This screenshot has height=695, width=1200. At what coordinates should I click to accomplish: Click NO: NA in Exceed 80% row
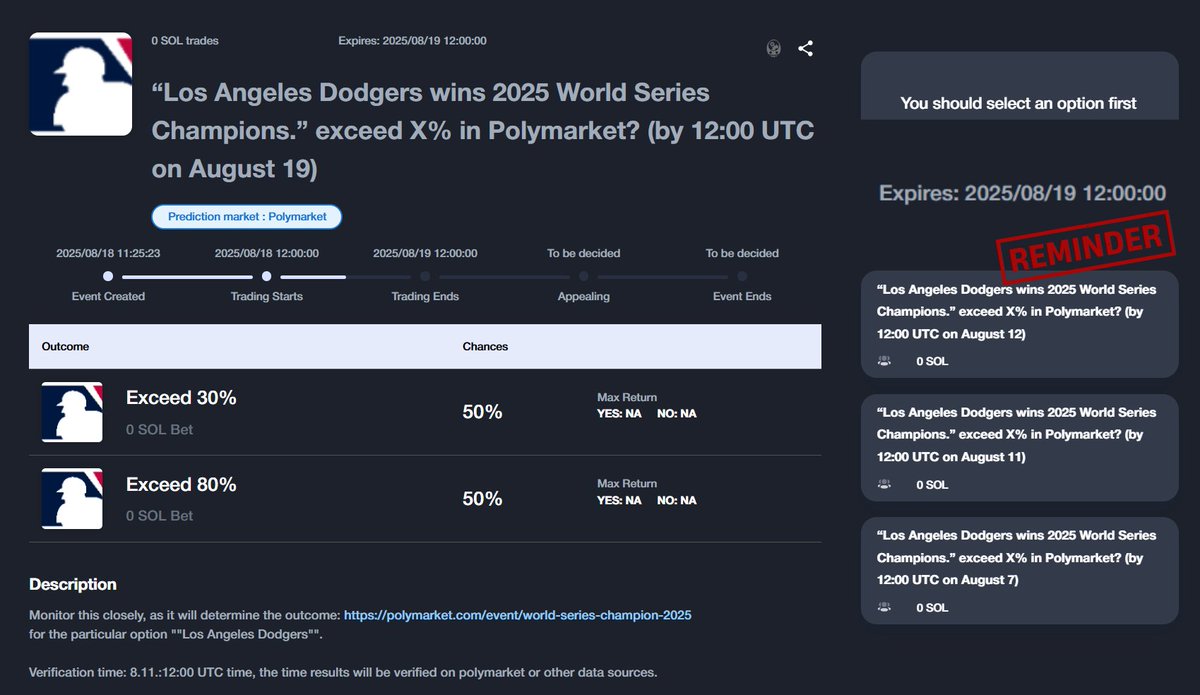click(677, 500)
